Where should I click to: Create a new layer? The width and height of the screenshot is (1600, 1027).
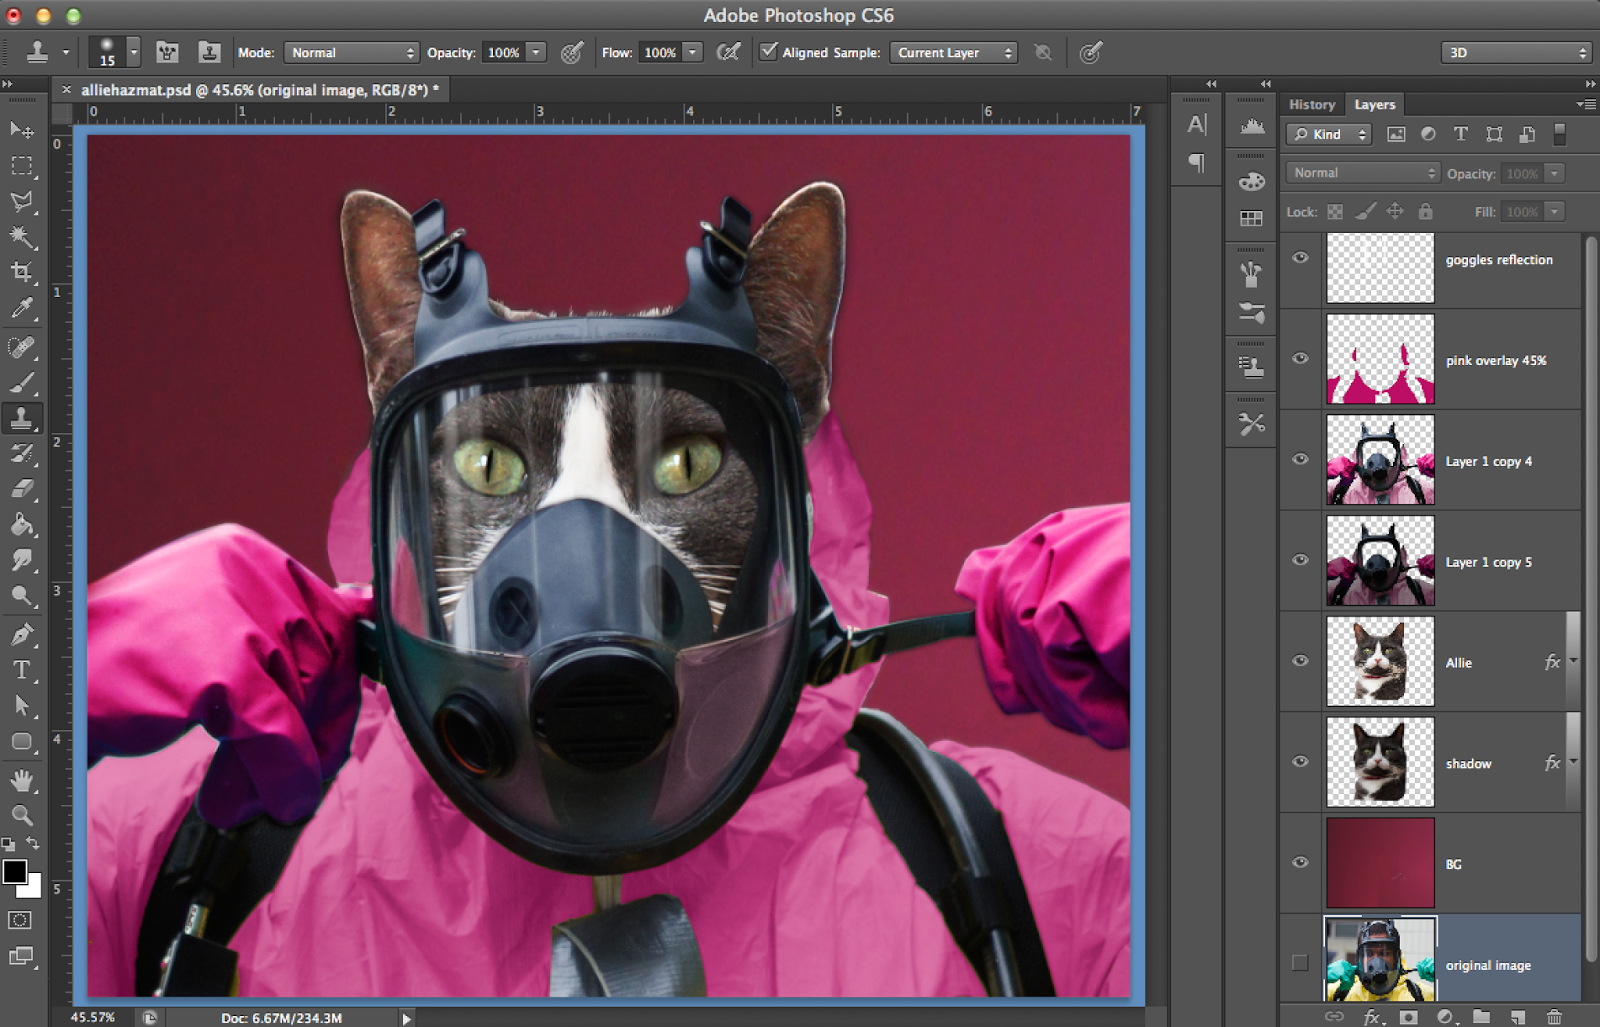coord(1517,1016)
